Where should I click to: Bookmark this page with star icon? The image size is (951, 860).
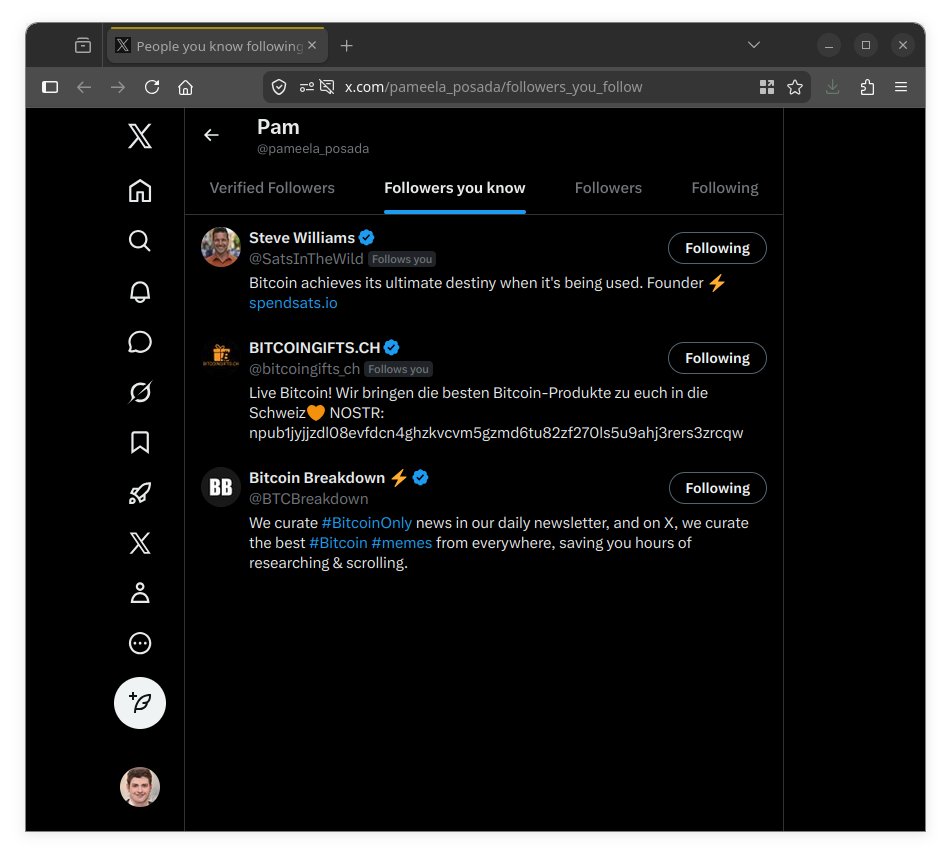(x=795, y=87)
